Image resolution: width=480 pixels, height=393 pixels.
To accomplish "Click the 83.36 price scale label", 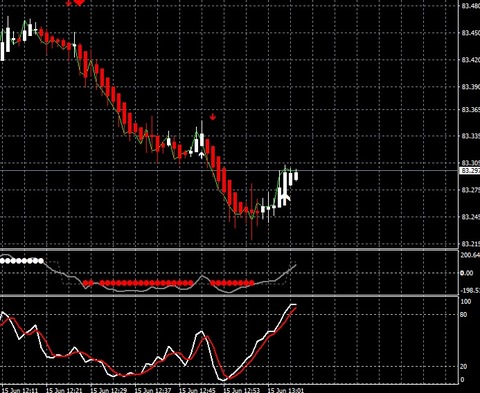I will pos(471,110).
